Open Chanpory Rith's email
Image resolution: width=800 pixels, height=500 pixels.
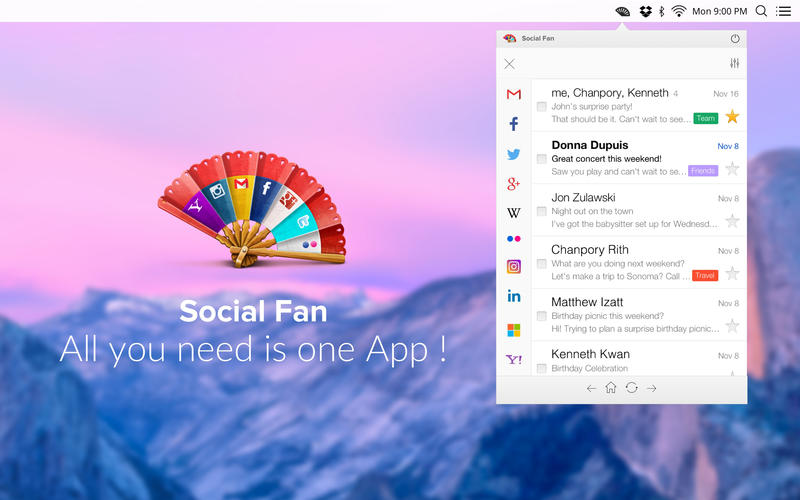tap(639, 263)
